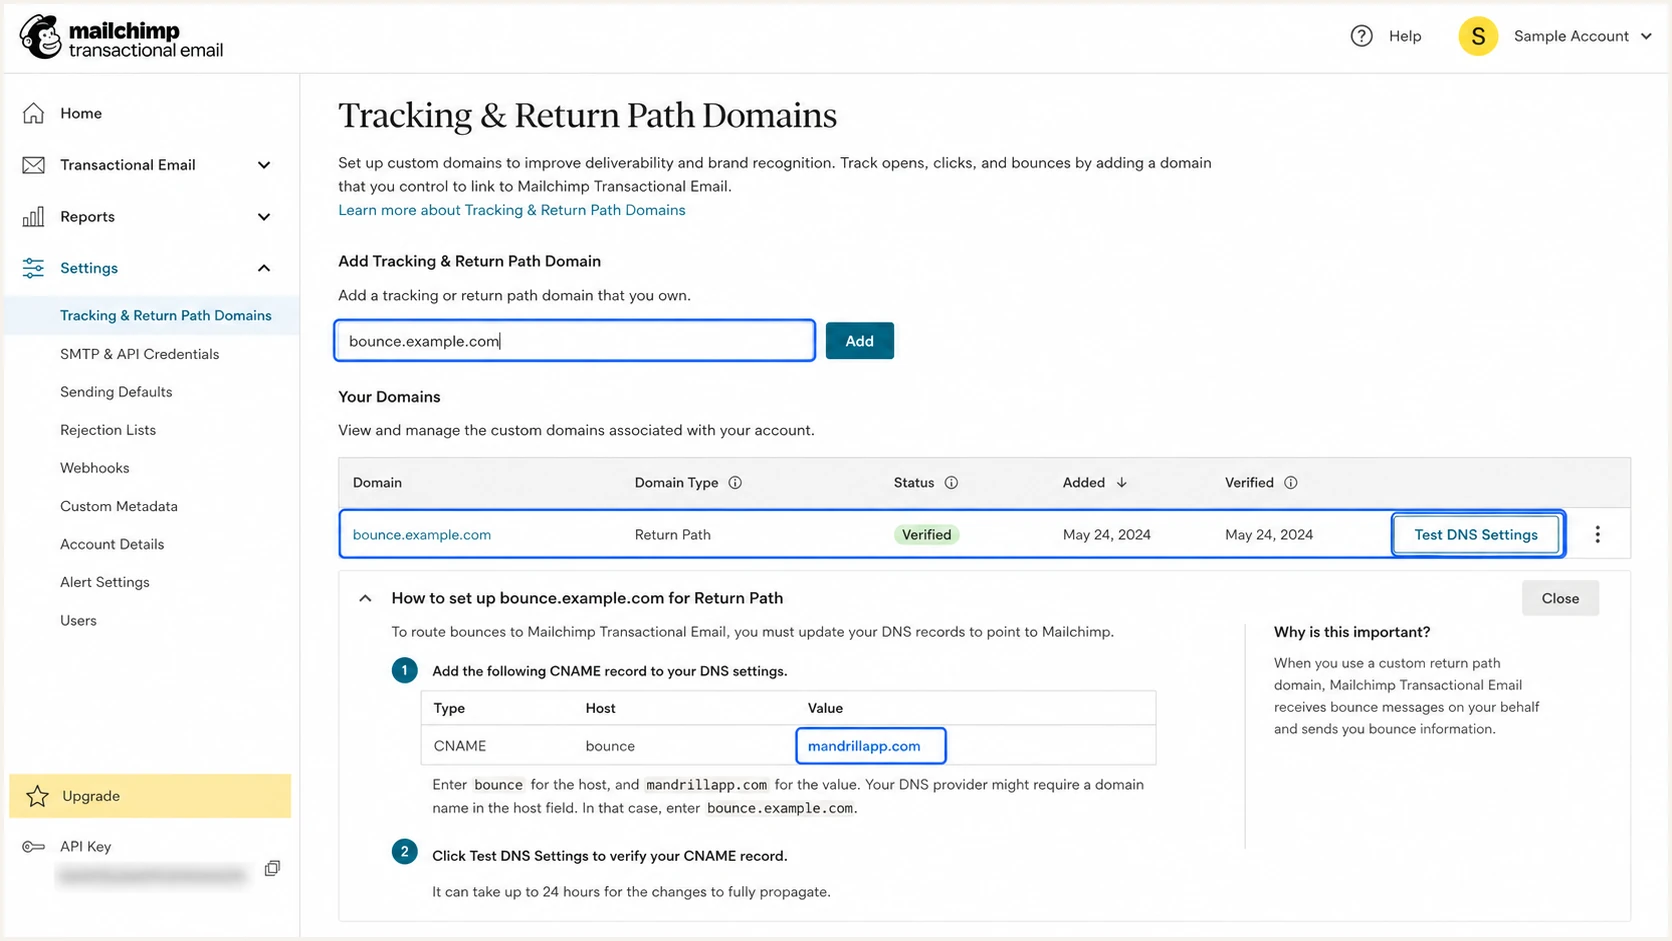Go to Custom Metadata
Screen dimensions: 1672x941
click(x=119, y=506)
